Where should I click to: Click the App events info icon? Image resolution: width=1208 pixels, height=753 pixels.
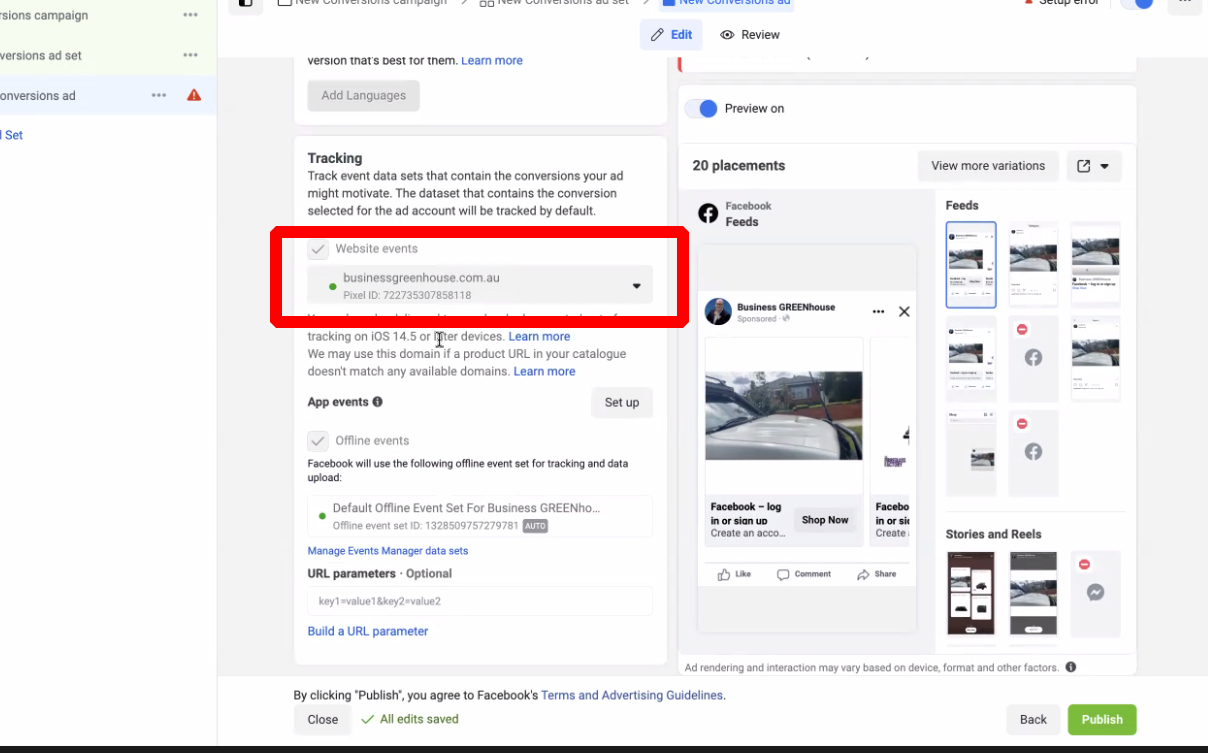coord(378,402)
